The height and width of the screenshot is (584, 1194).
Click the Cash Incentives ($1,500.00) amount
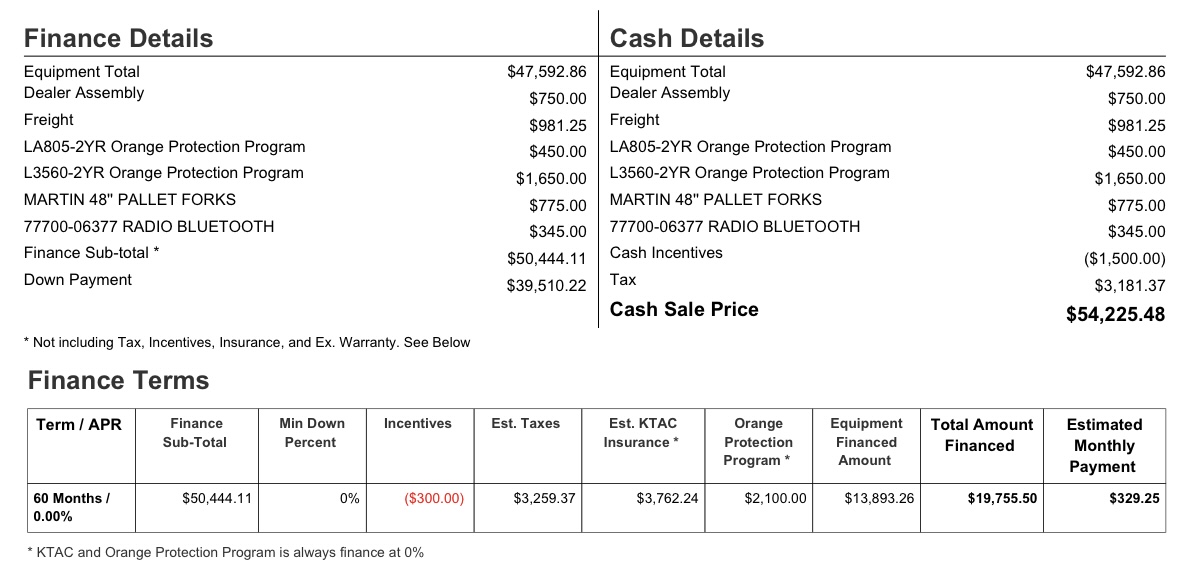tap(1125, 259)
